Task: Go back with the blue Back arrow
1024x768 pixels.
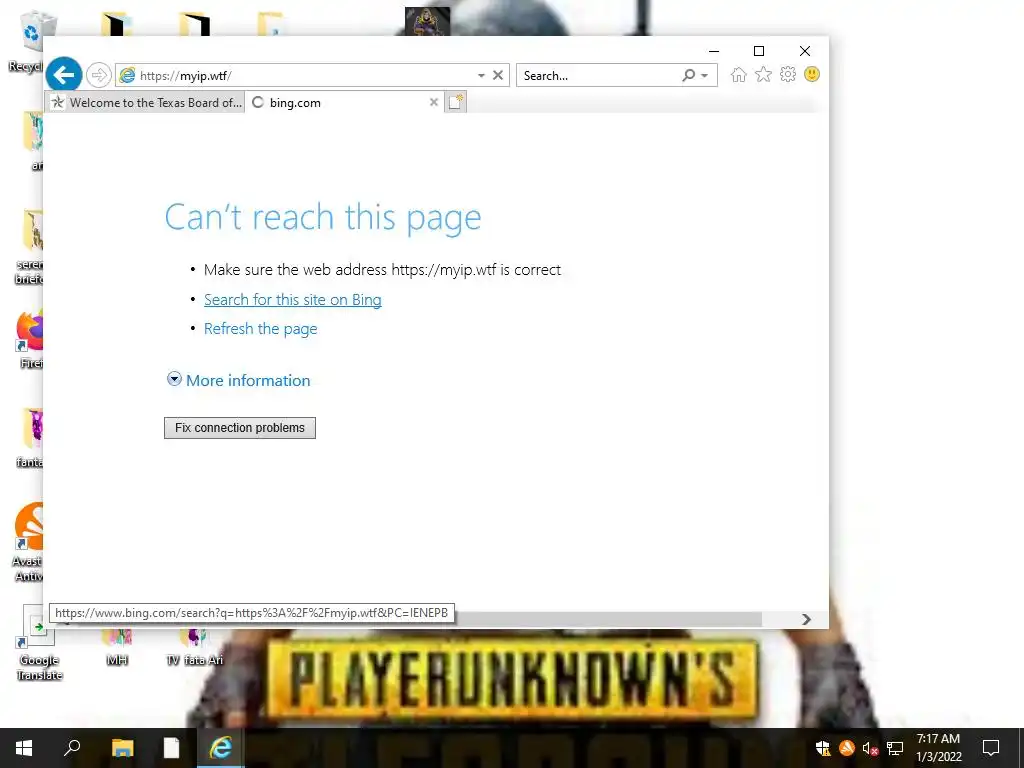Action: click(x=64, y=75)
